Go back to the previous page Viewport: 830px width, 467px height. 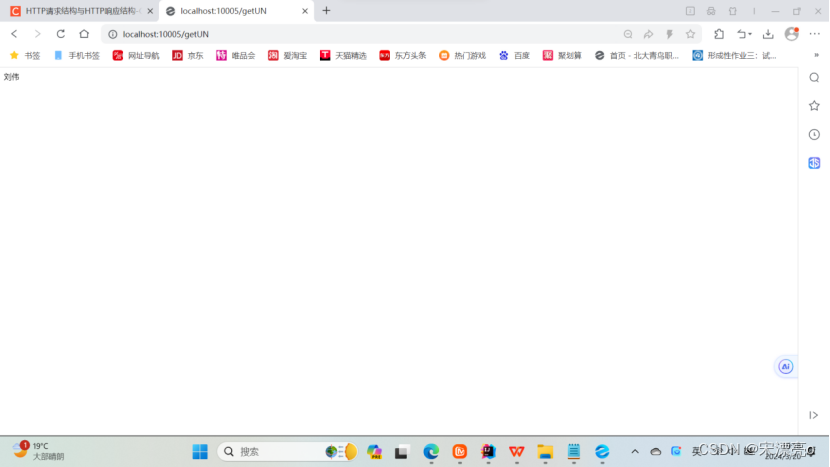pyautogui.click(x=14, y=34)
